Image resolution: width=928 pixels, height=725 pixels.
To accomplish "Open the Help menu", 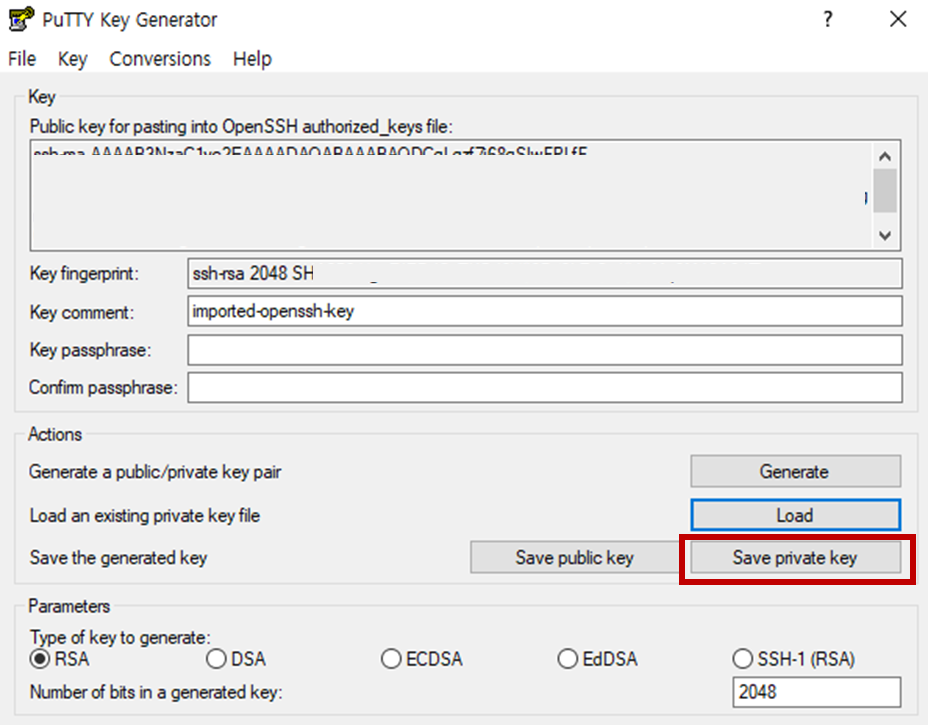I will (x=252, y=59).
